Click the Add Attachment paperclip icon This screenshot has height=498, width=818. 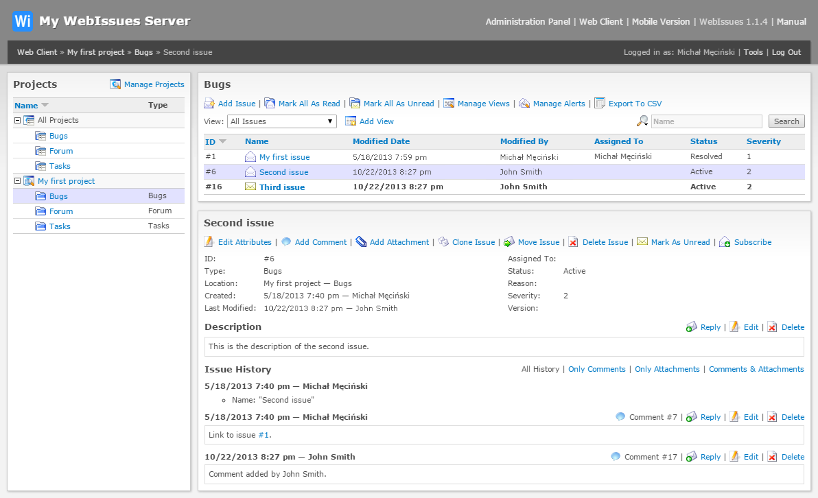[x=361, y=242]
